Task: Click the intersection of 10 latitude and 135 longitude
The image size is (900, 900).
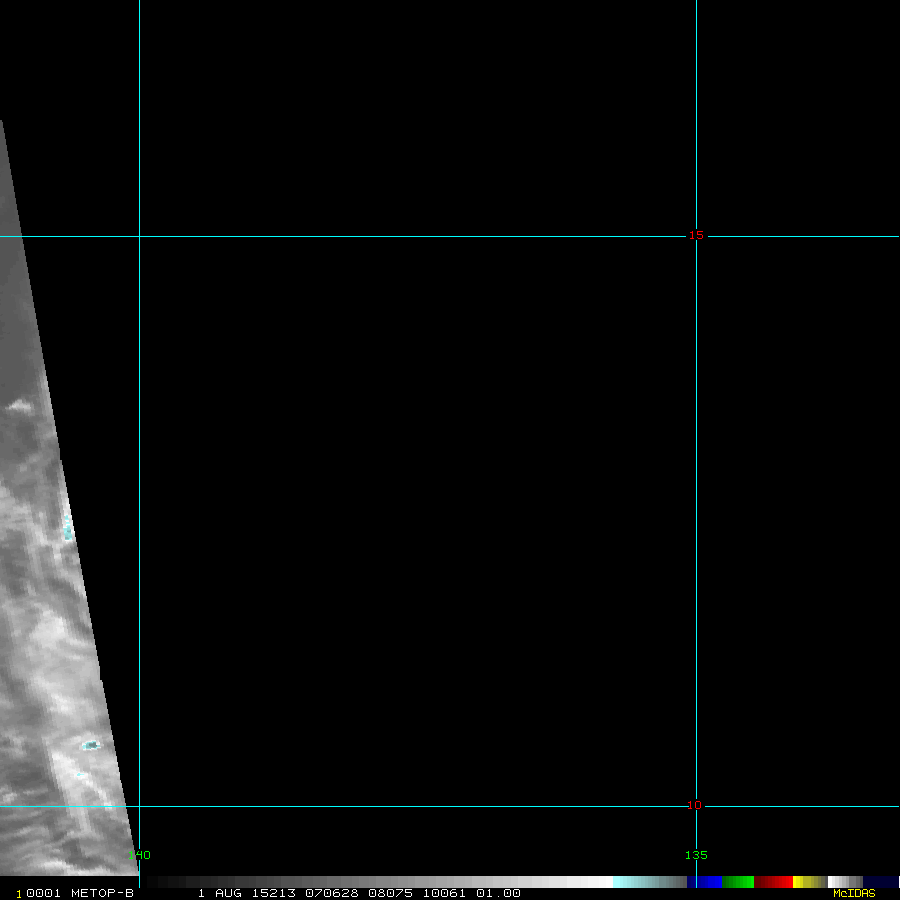Action: pos(696,806)
